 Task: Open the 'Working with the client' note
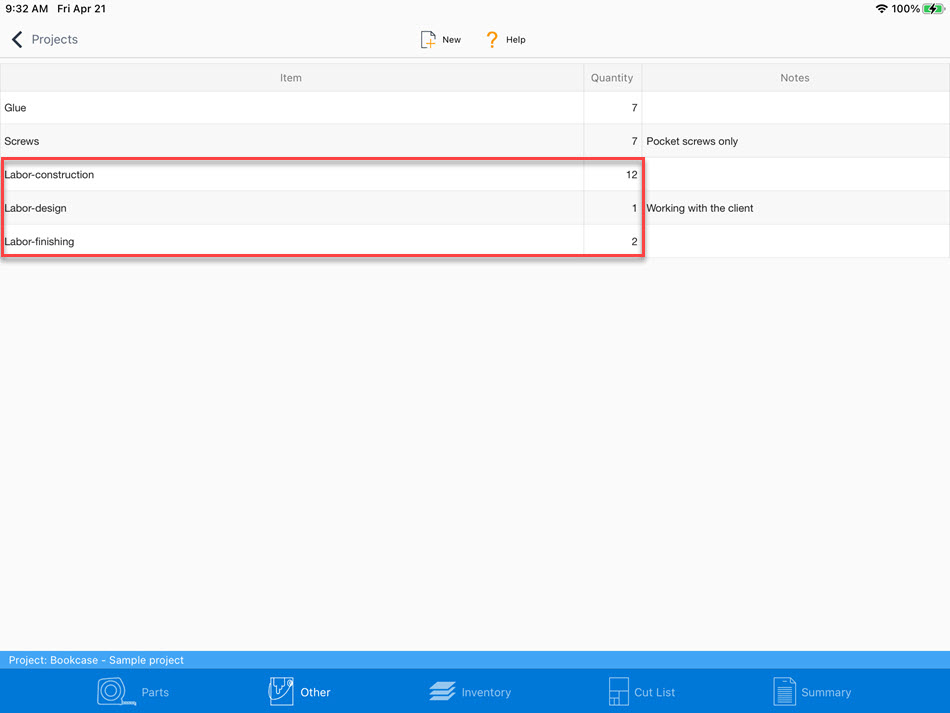700,208
